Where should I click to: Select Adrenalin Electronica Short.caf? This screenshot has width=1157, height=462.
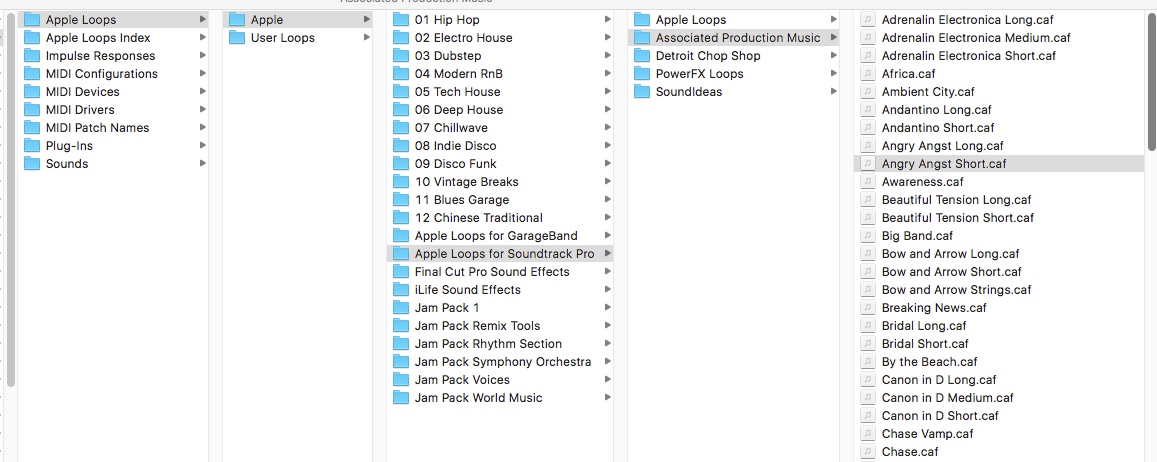(1000, 55)
